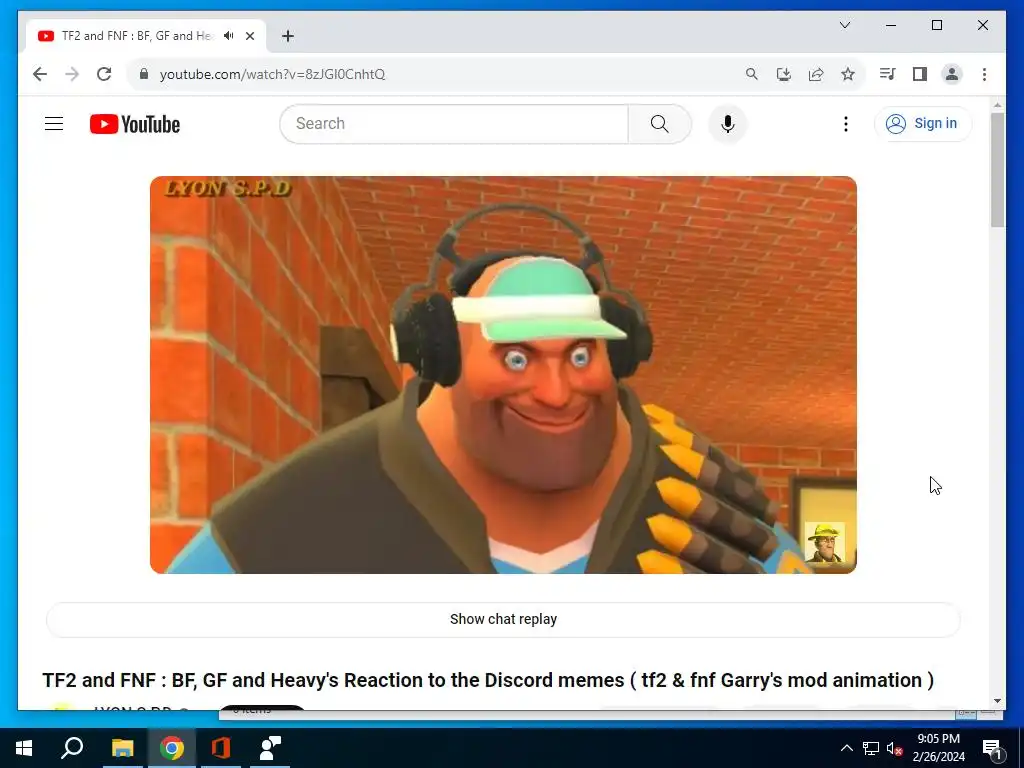Open the YouTube guide hamburger menu
This screenshot has width=1024, height=768.
(54, 123)
